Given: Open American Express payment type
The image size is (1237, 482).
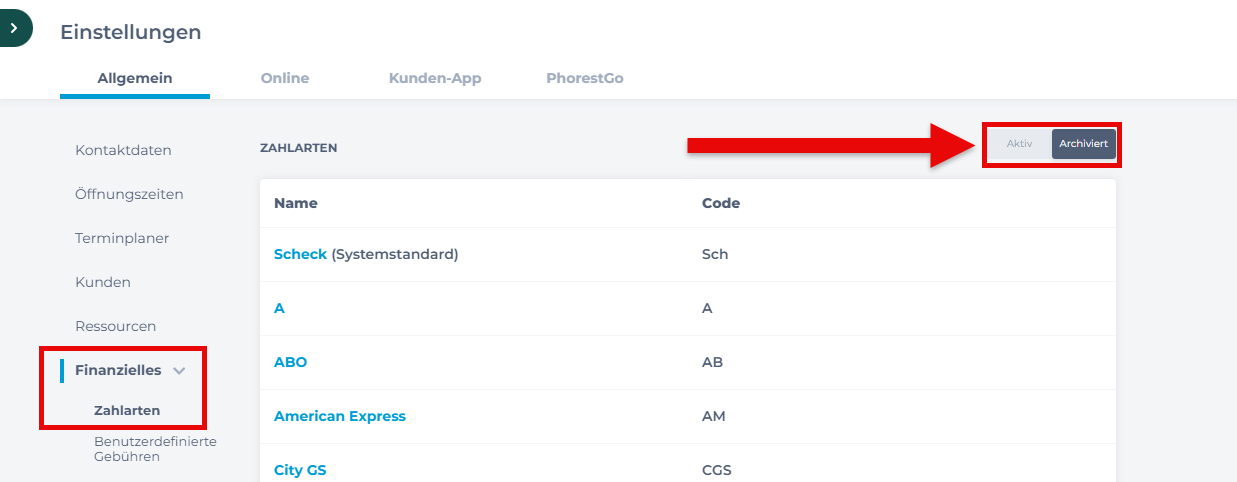Looking at the screenshot, I should [340, 416].
